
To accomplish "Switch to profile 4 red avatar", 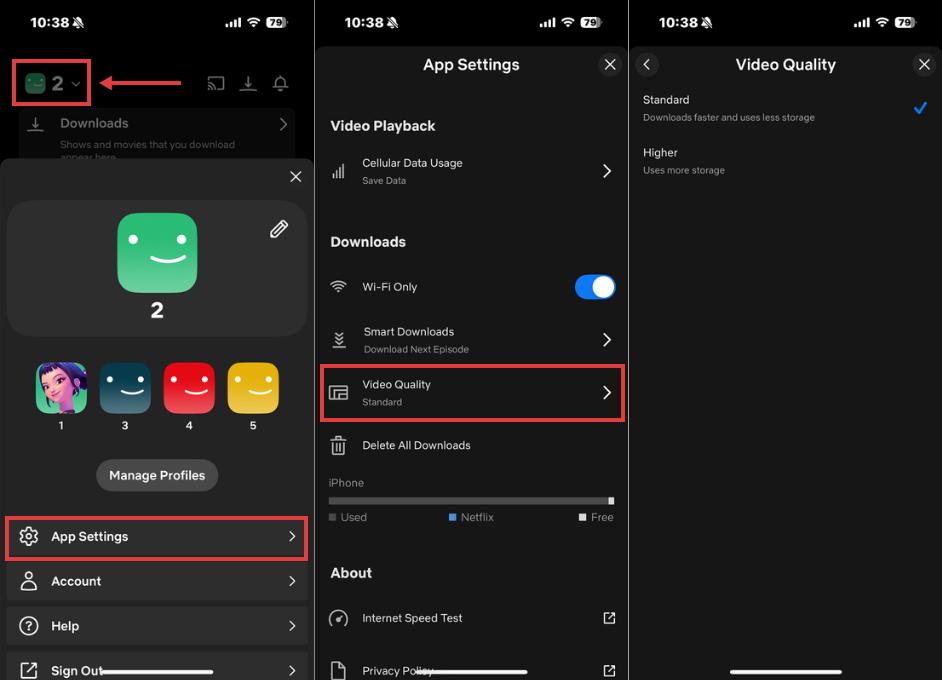I will (x=189, y=388).
